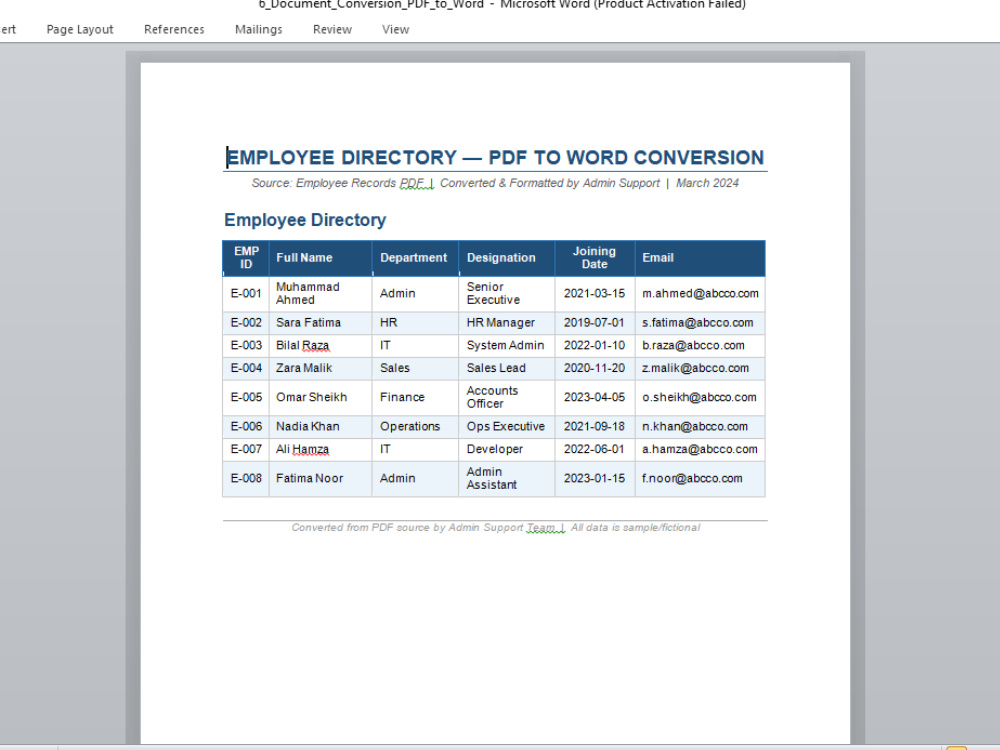Viewport: 1000px width, 750px height.
Task: Click the Department column header
Action: [x=415, y=258]
